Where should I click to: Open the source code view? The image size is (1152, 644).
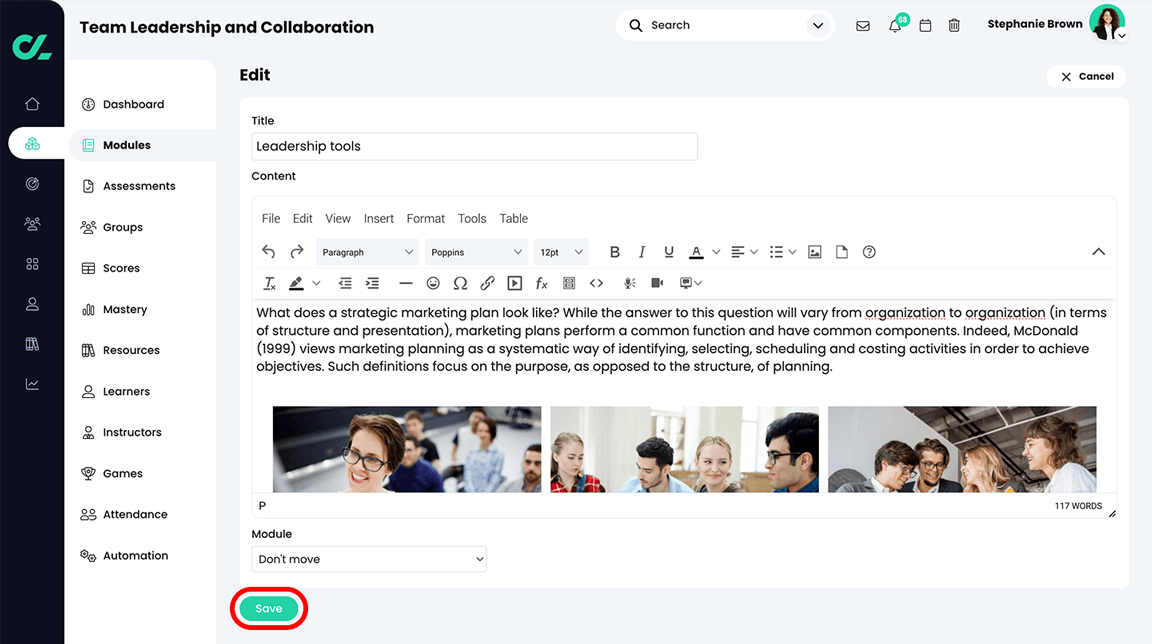[x=597, y=283]
